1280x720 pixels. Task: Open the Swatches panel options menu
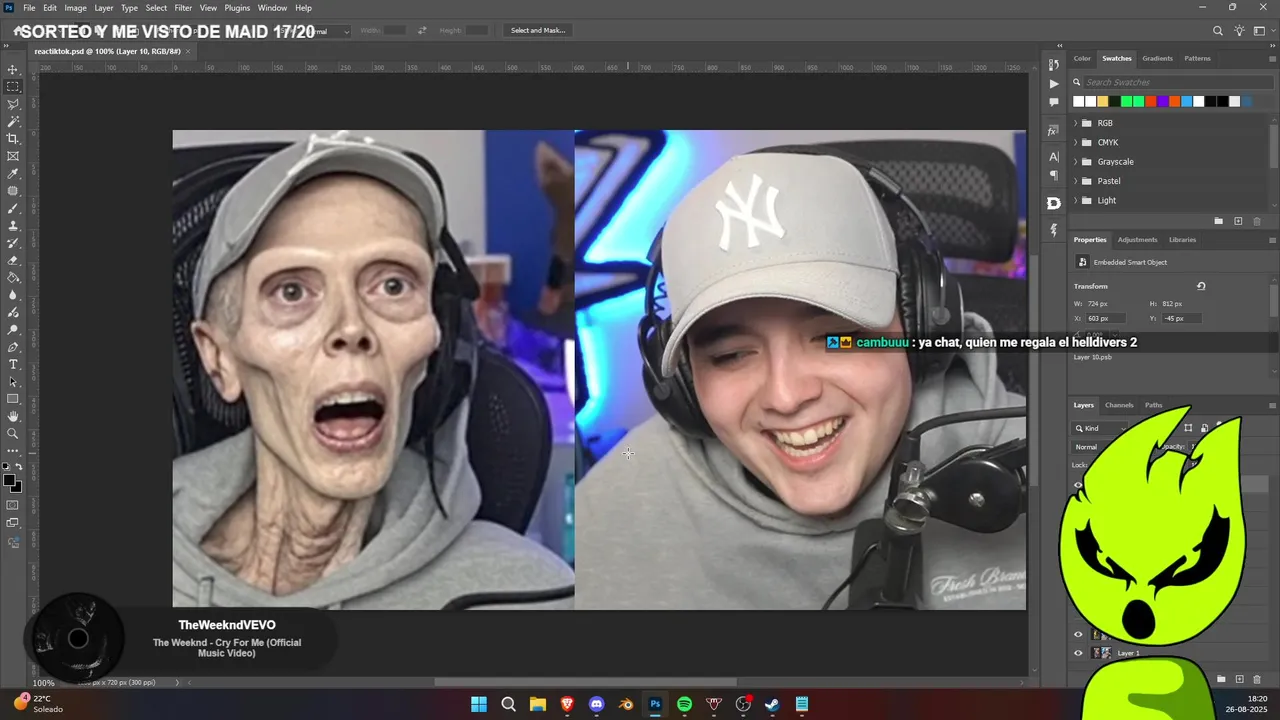(1272, 58)
